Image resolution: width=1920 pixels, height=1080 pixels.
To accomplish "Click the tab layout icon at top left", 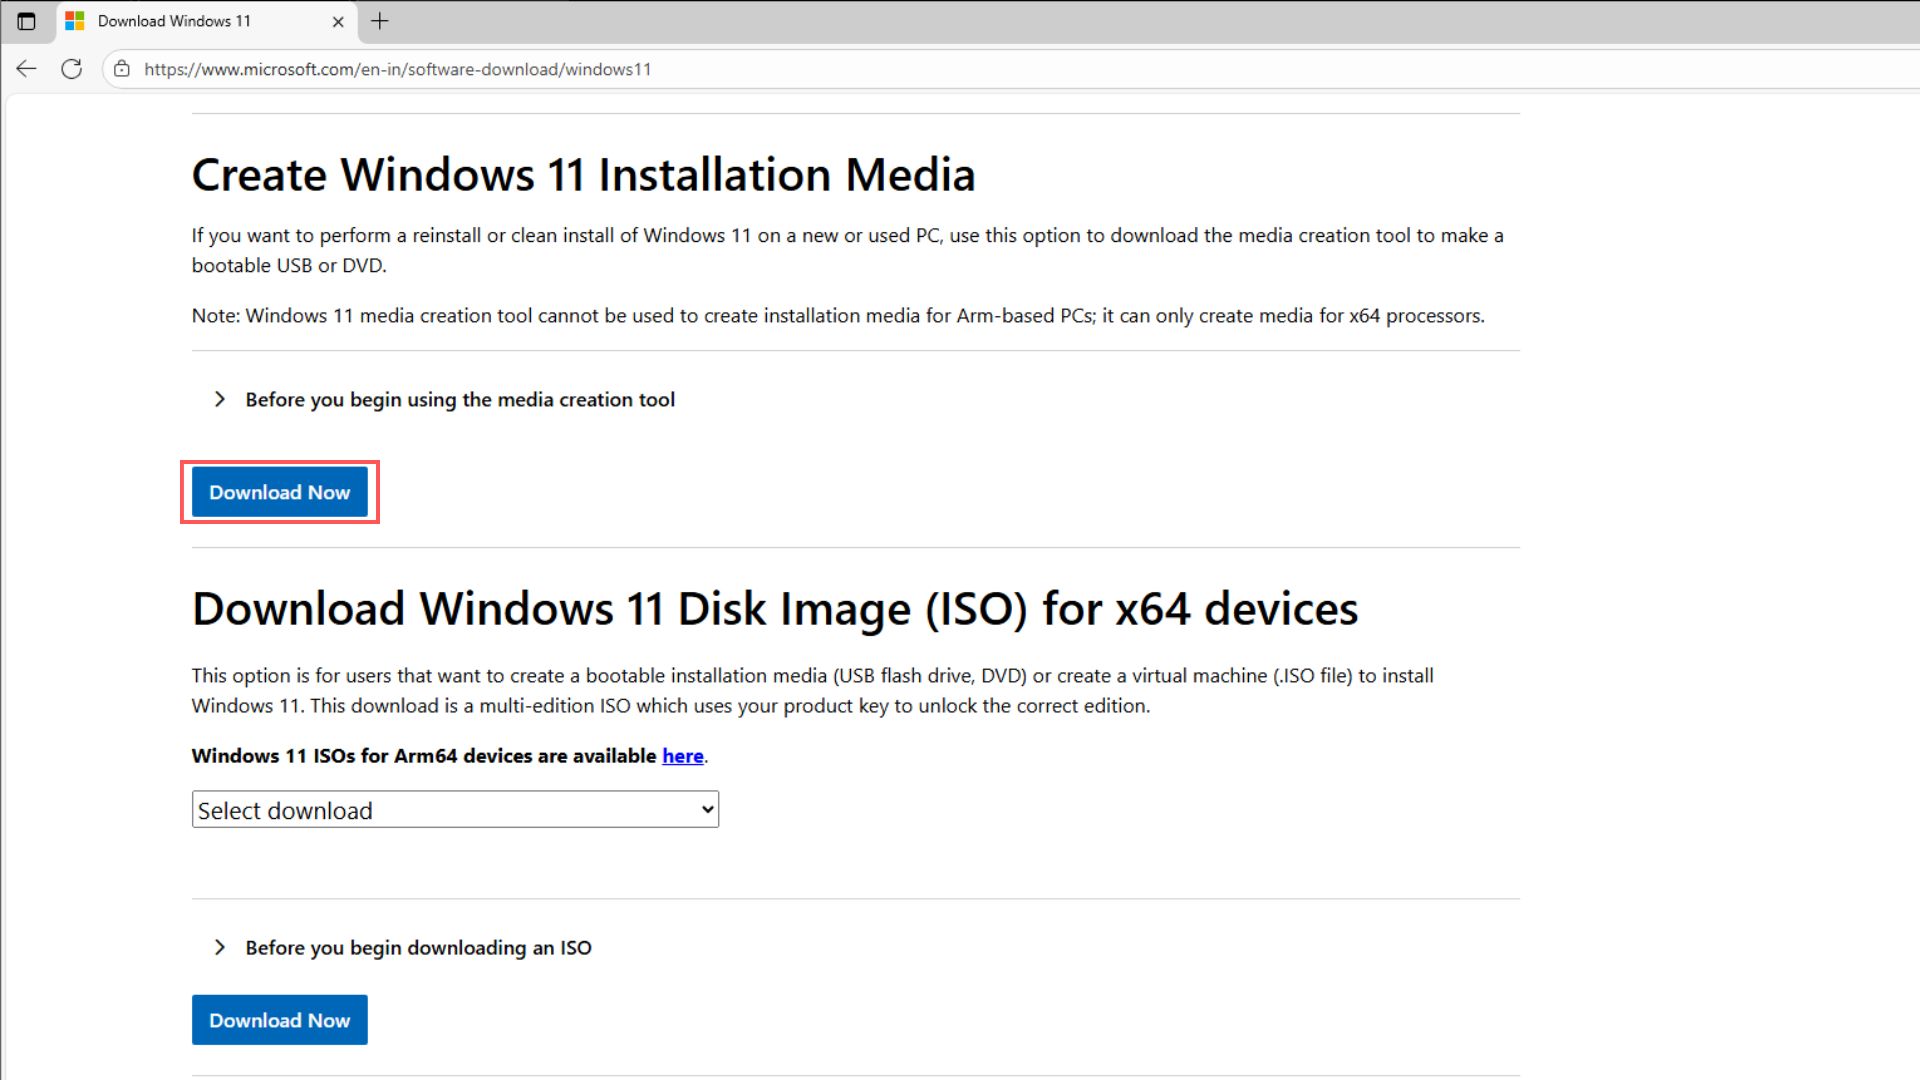I will click(27, 21).
